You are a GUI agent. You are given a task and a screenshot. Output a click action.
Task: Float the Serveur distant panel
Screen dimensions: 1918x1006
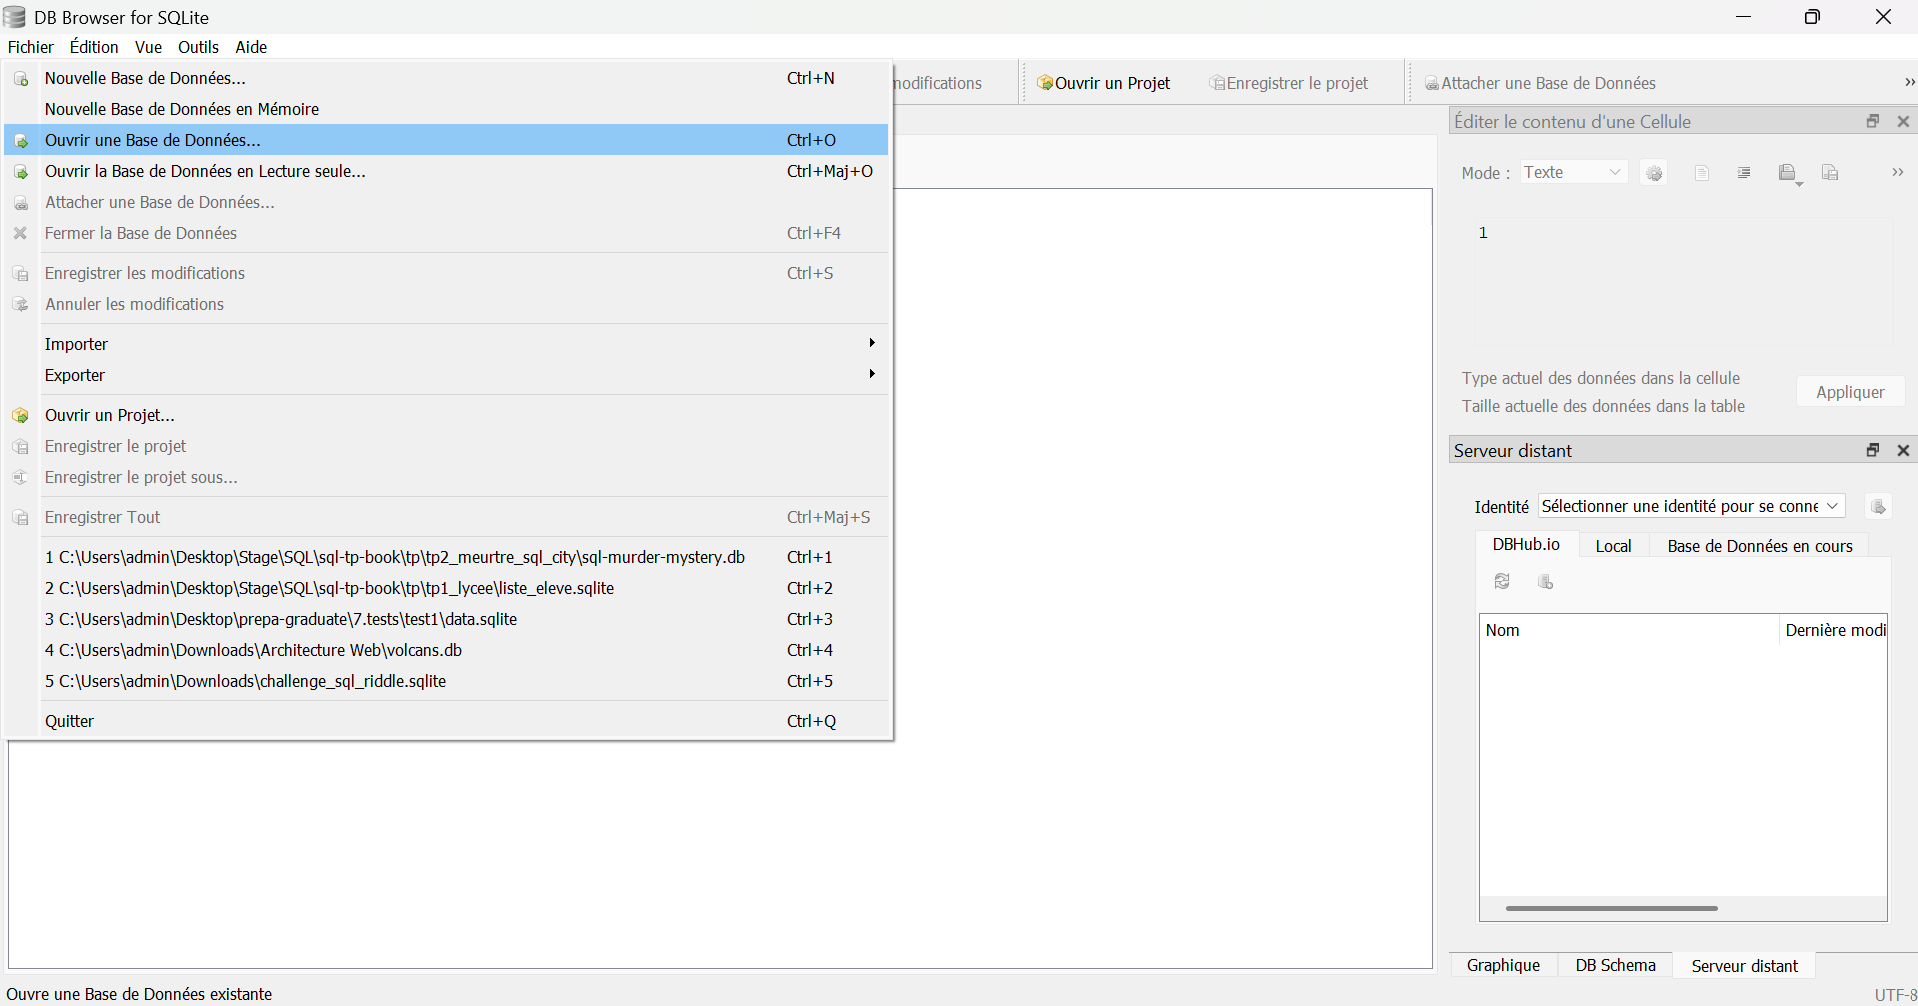click(x=1872, y=450)
